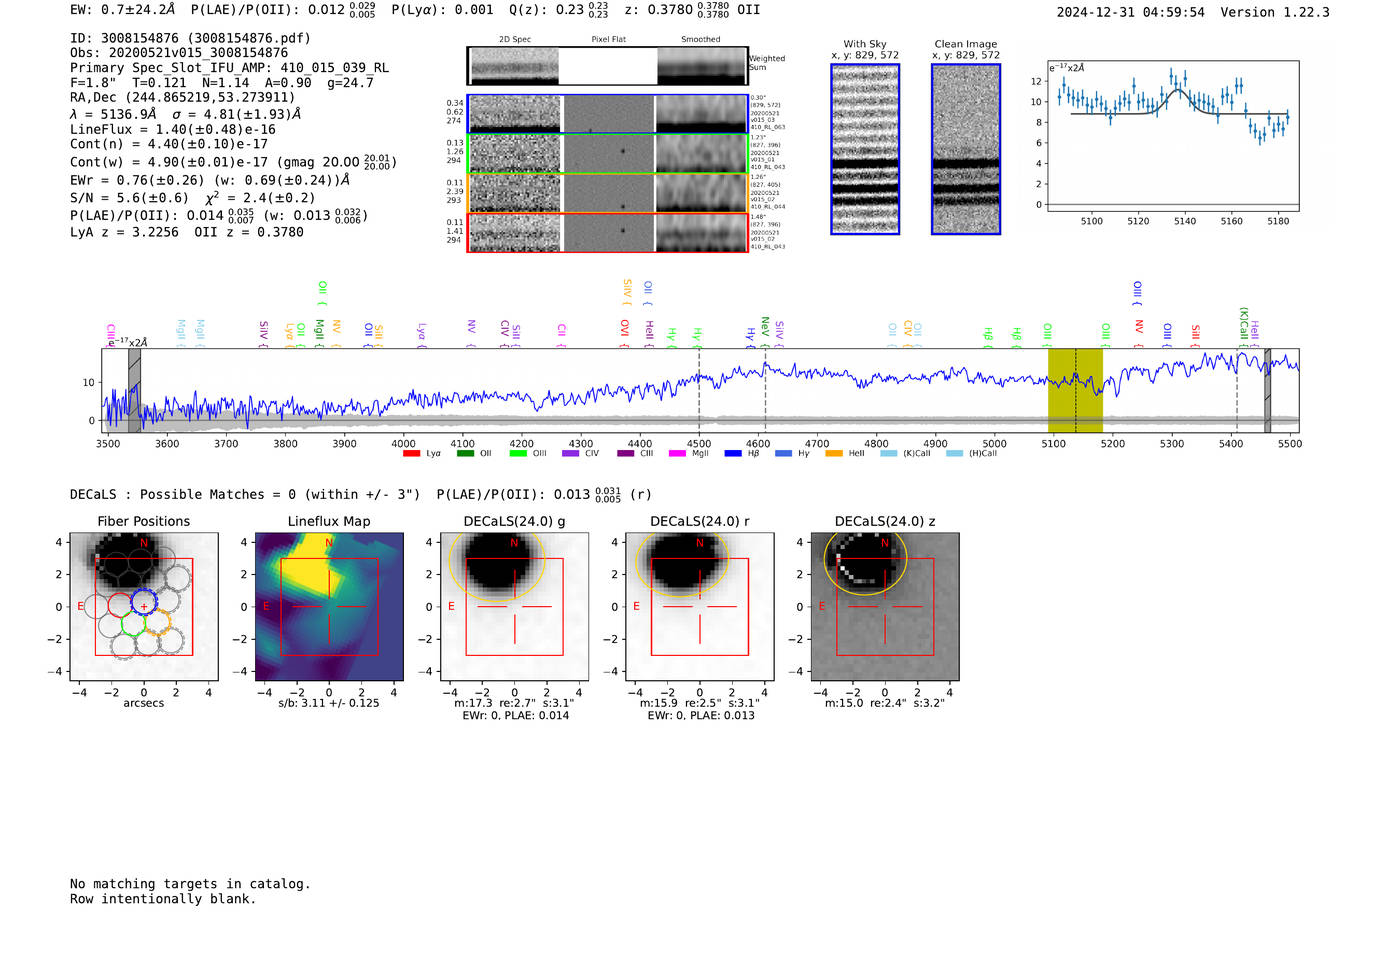Viewport: 1400px width, 953px height.
Task: Click the gray hatched band near 5460 Å
Action: tap(1267, 390)
